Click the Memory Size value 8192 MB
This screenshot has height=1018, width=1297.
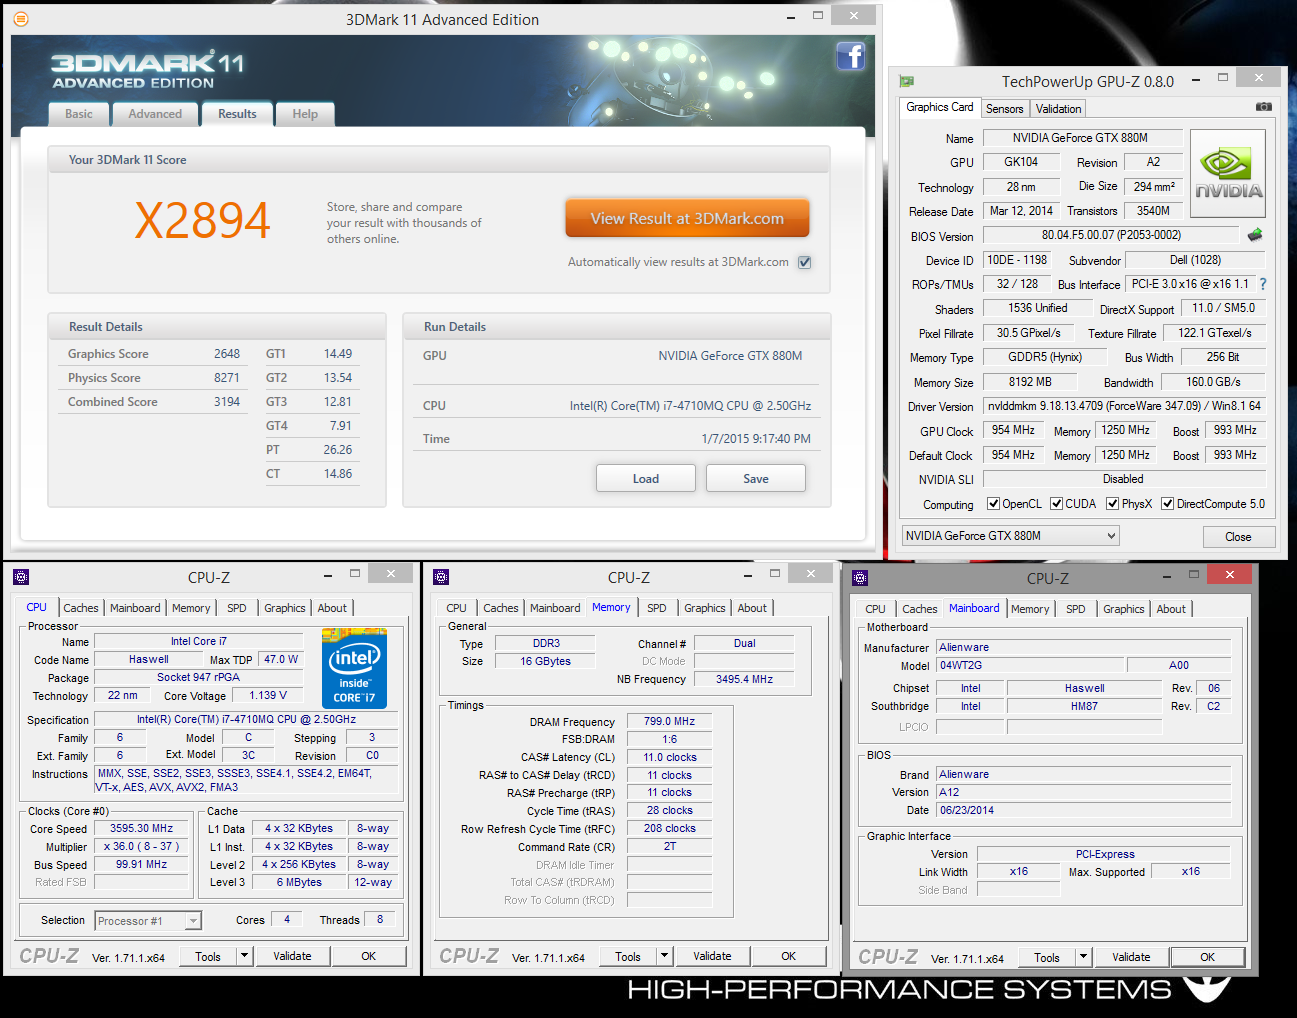[x=1030, y=382]
